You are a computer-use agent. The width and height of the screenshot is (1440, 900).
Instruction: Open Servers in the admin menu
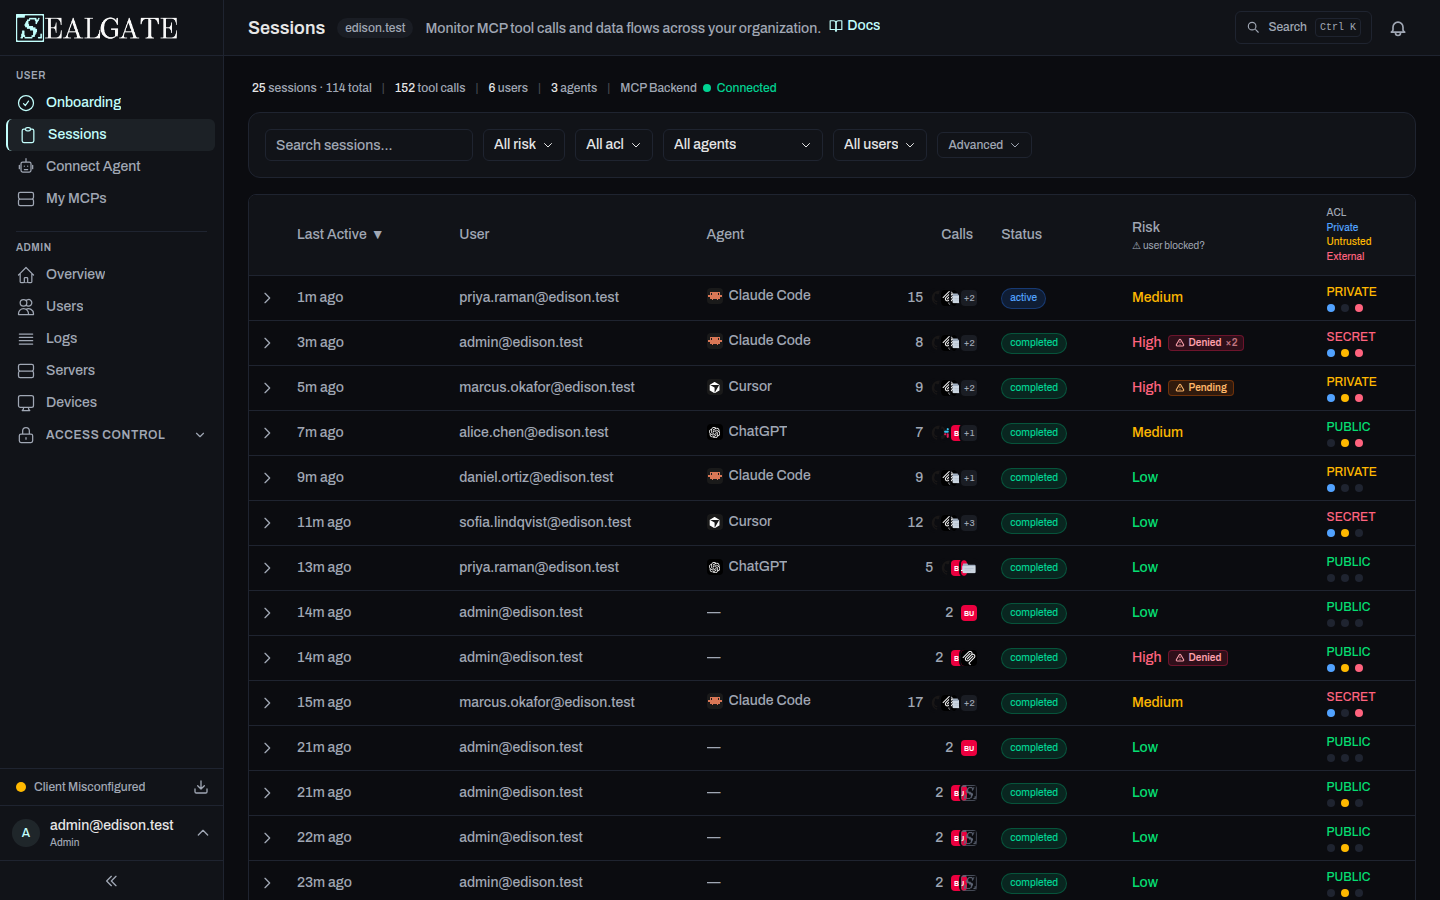(111, 370)
